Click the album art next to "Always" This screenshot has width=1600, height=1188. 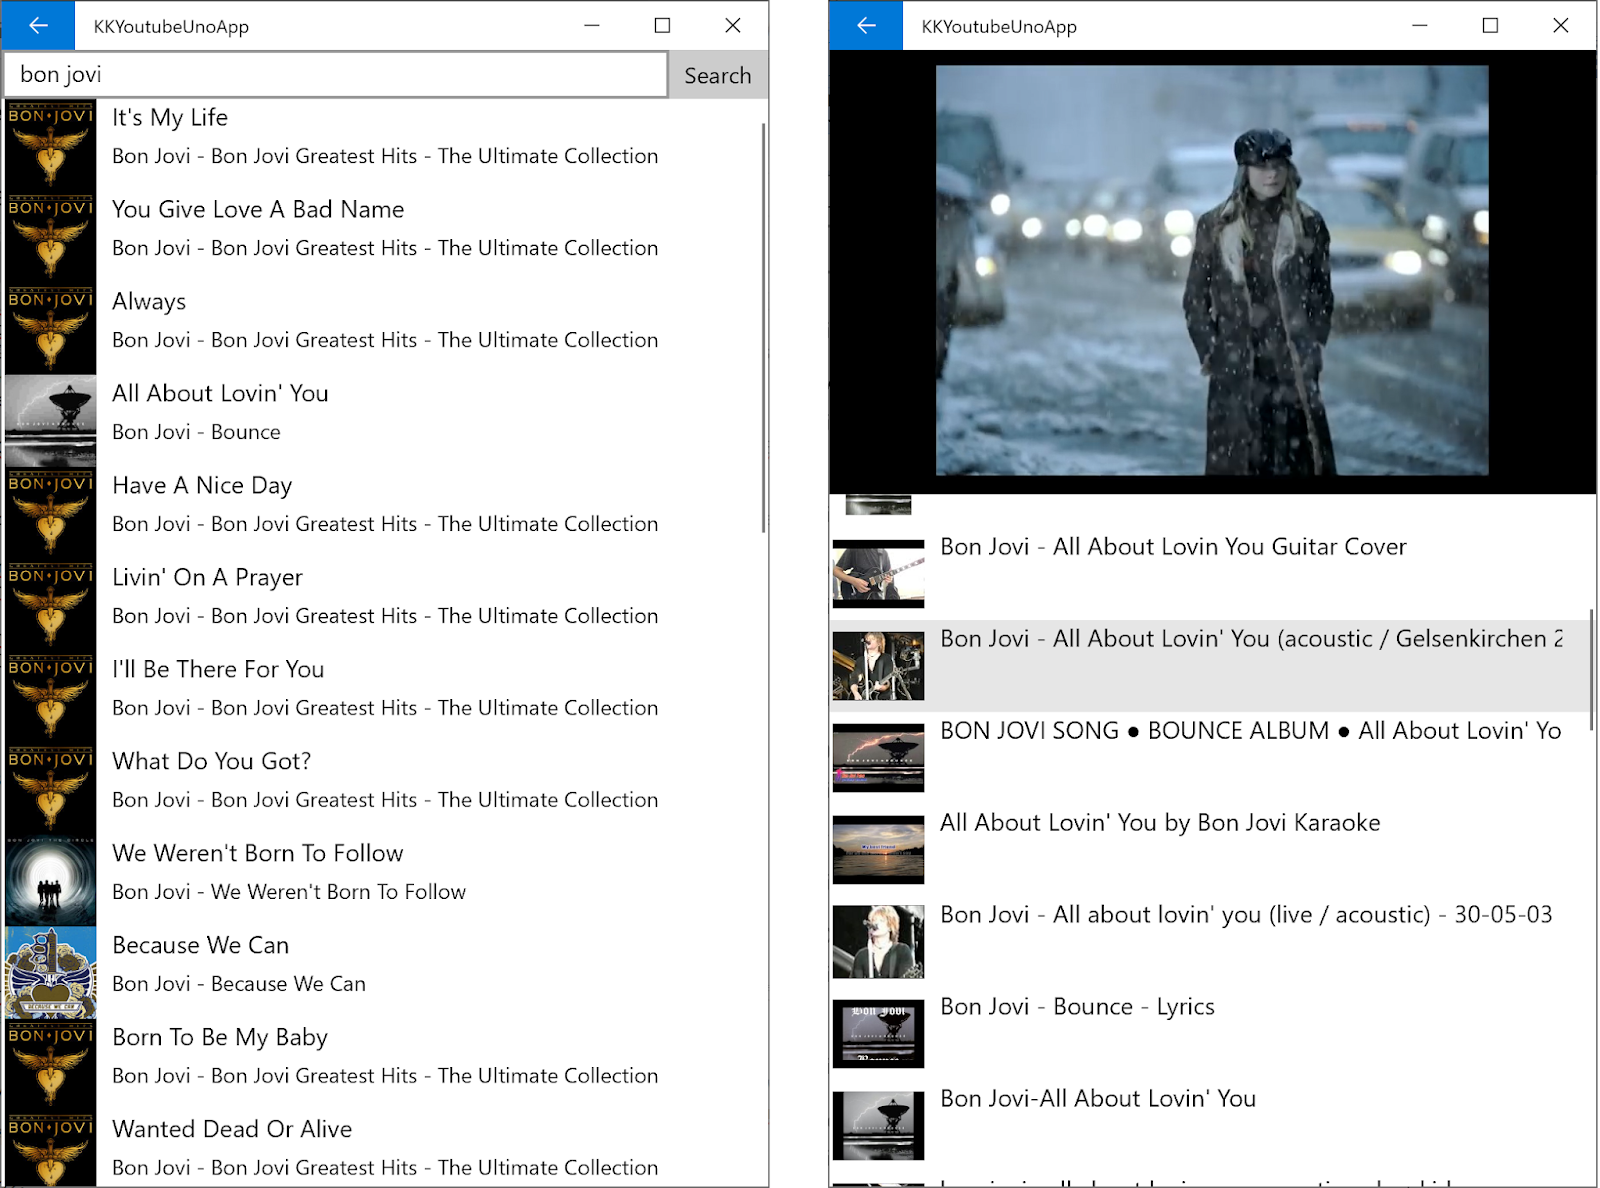pos(51,329)
